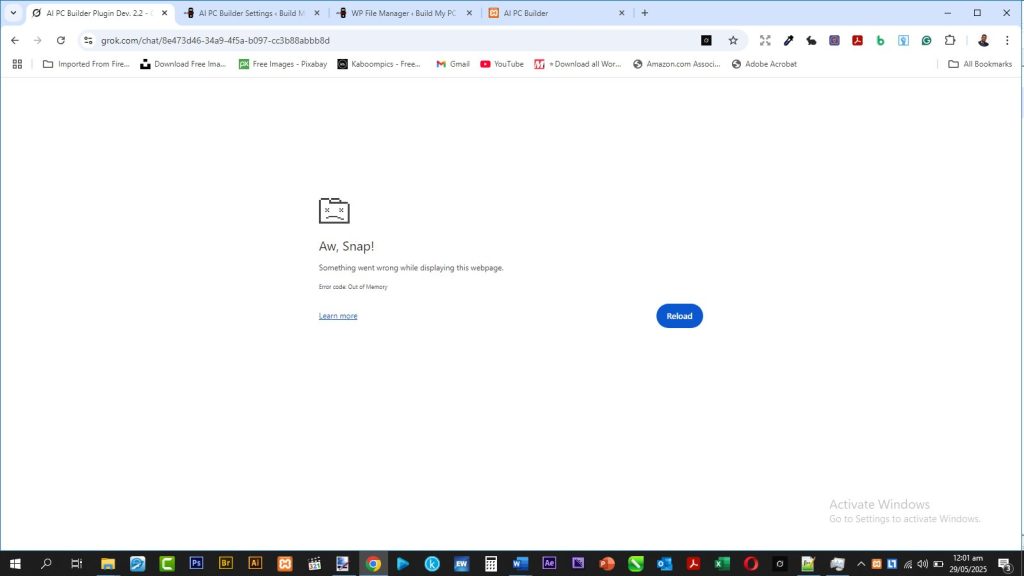
Task: Open the Extensions puzzle piece menu
Action: pyautogui.click(x=950, y=40)
